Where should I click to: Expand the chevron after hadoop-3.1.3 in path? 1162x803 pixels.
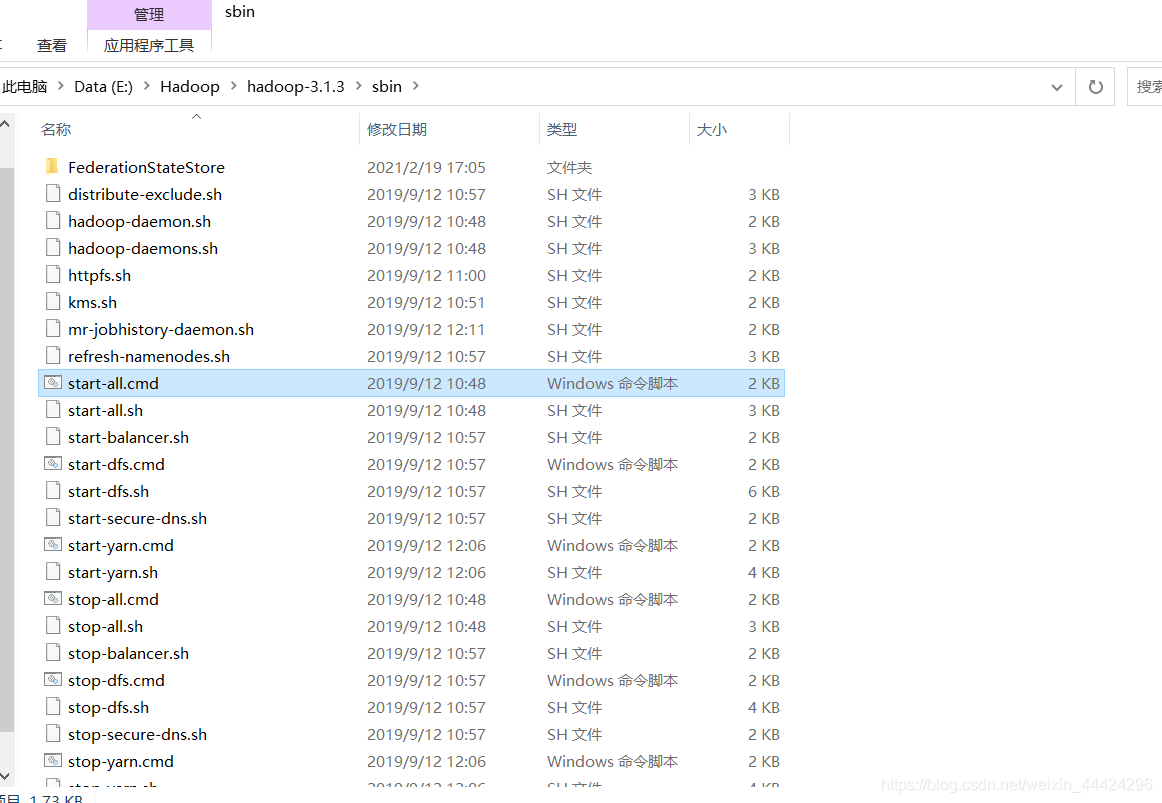tap(359, 86)
